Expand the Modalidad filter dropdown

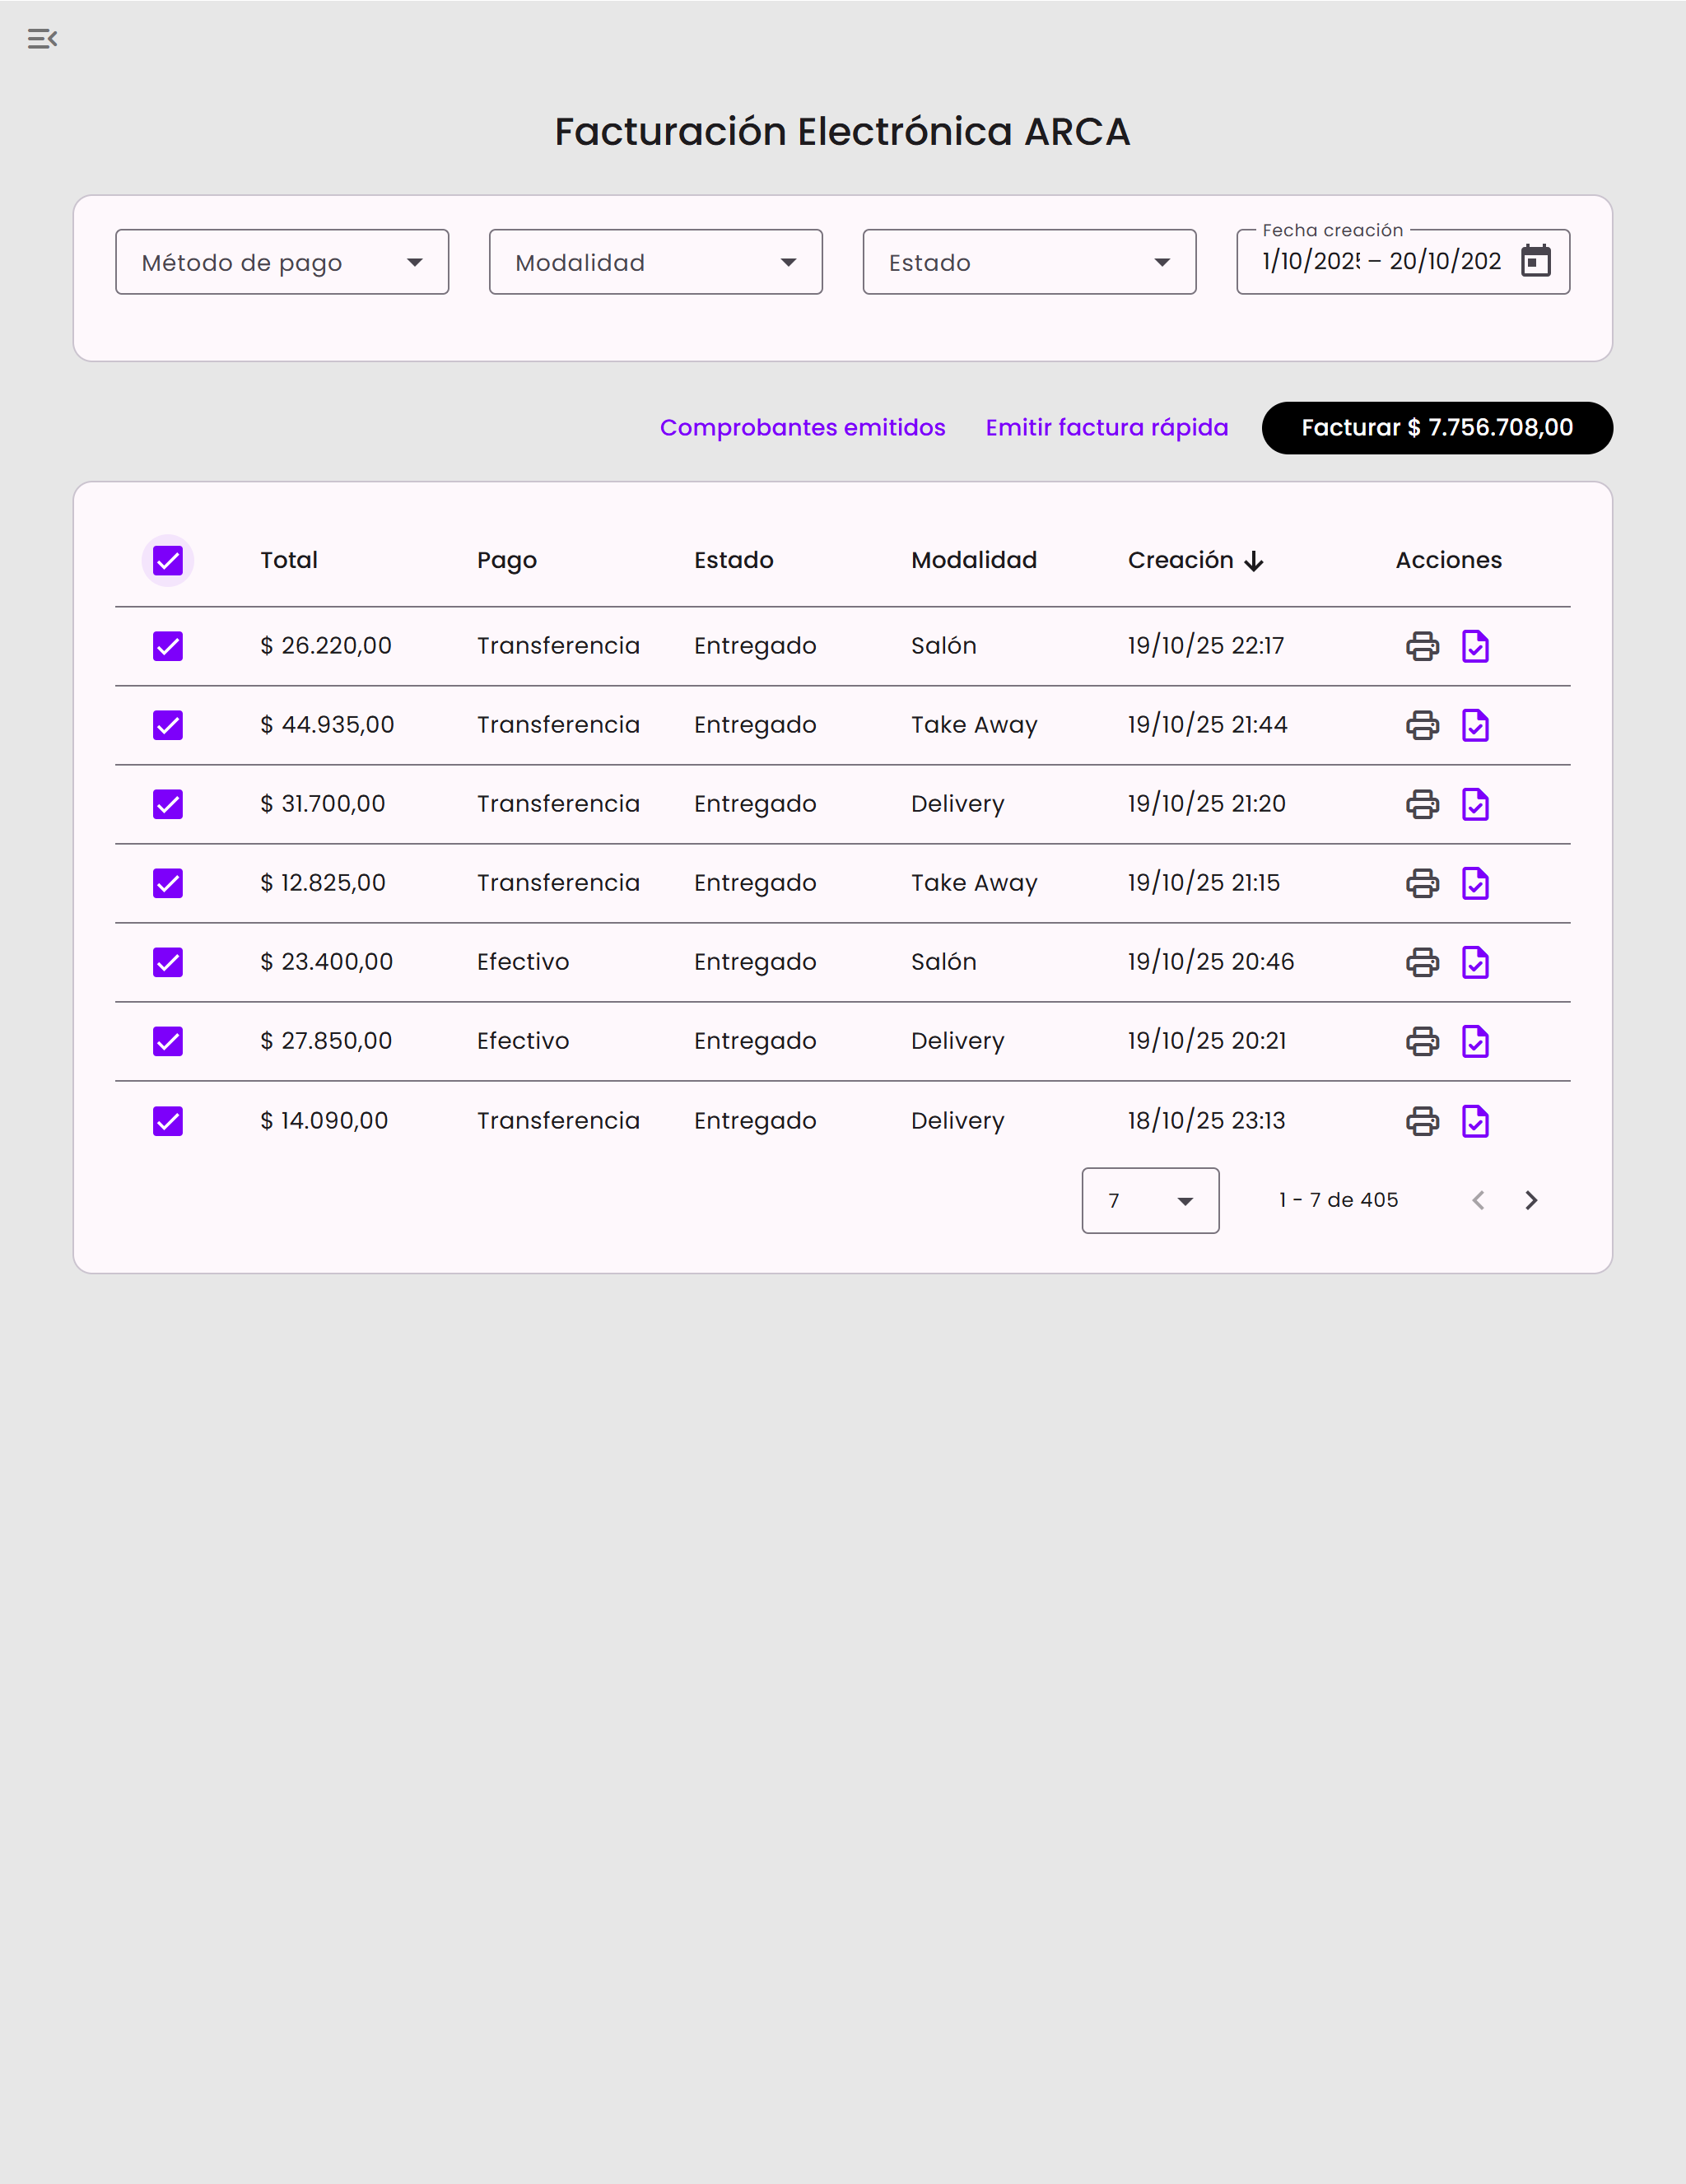655,262
